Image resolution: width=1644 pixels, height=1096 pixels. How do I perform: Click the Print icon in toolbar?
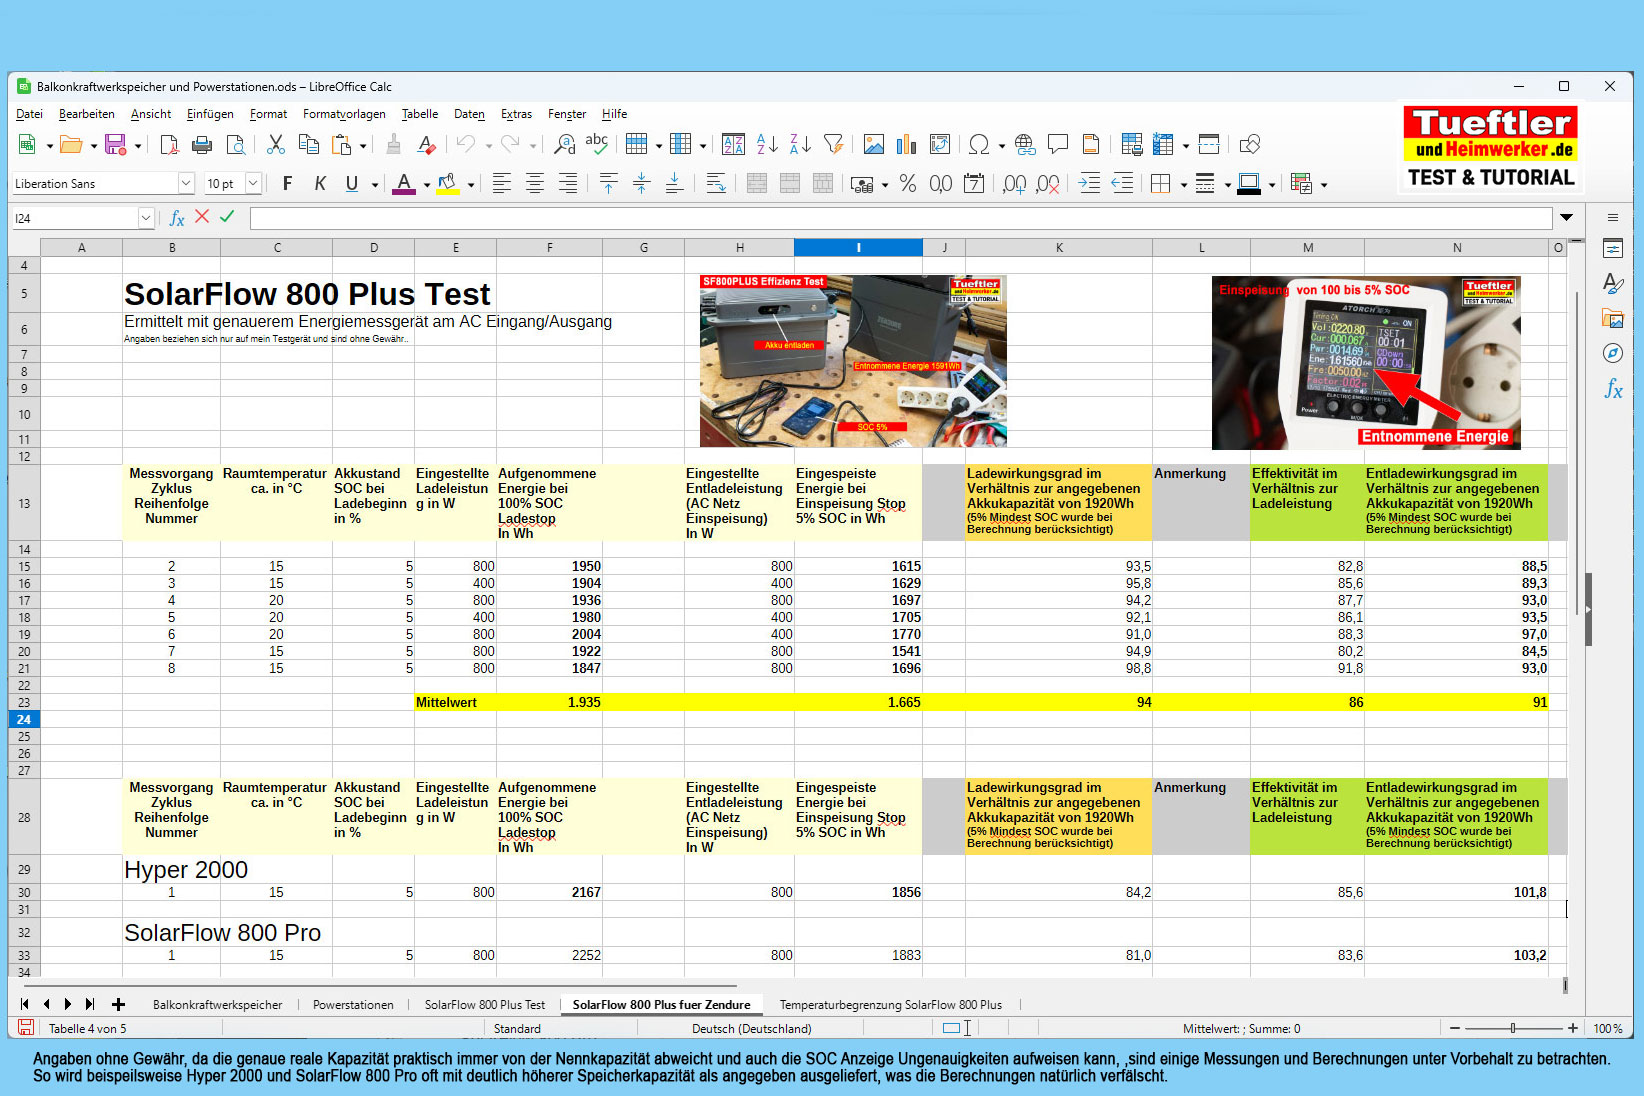point(202,145)
